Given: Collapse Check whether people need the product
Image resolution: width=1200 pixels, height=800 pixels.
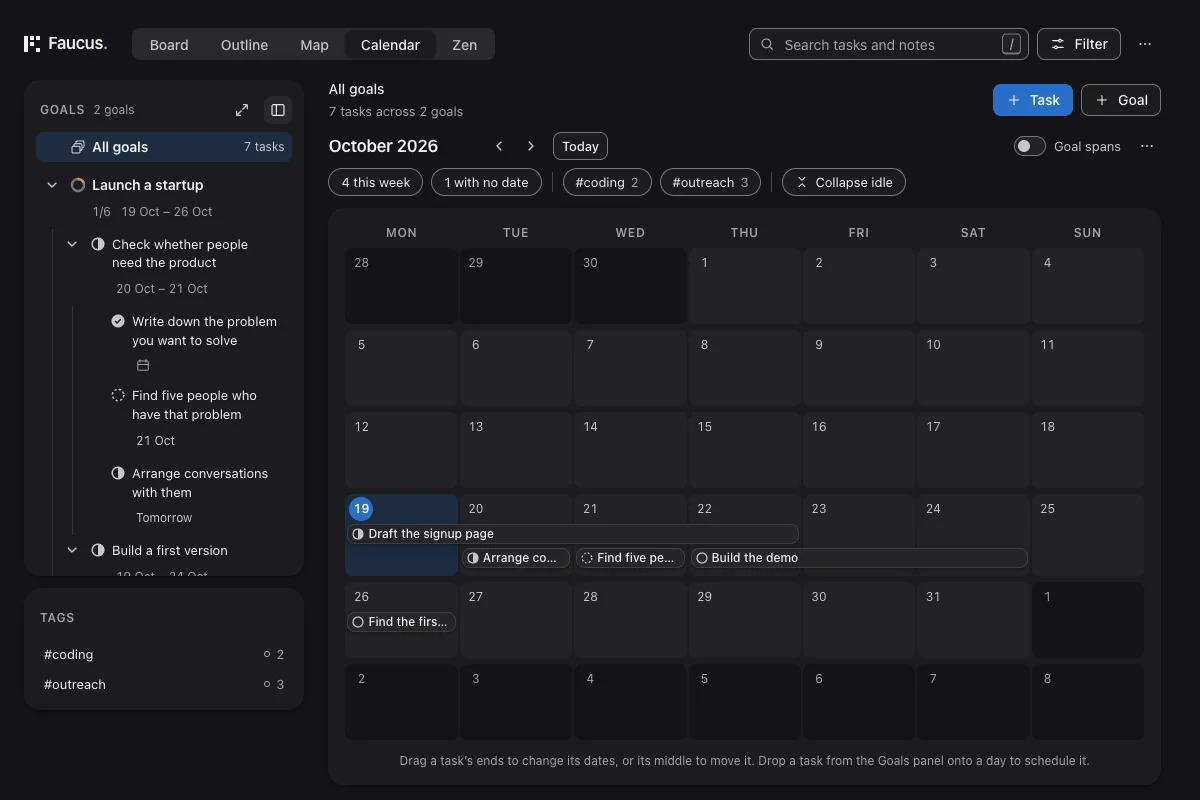Looking at the screenshot, I should [72, 244].
